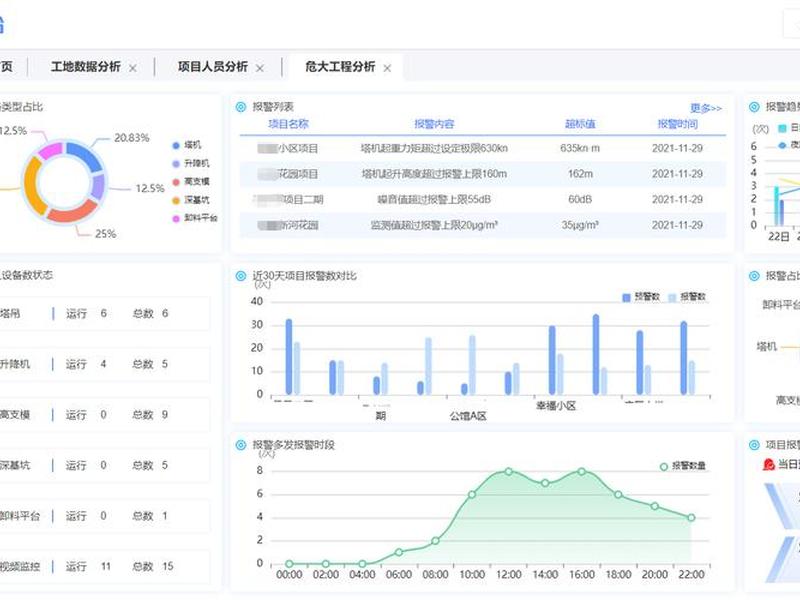This screenshot has height=600, width=800.
Task: Select the row with 噪音值超过报警上限55dB
Action: (483, 199)
